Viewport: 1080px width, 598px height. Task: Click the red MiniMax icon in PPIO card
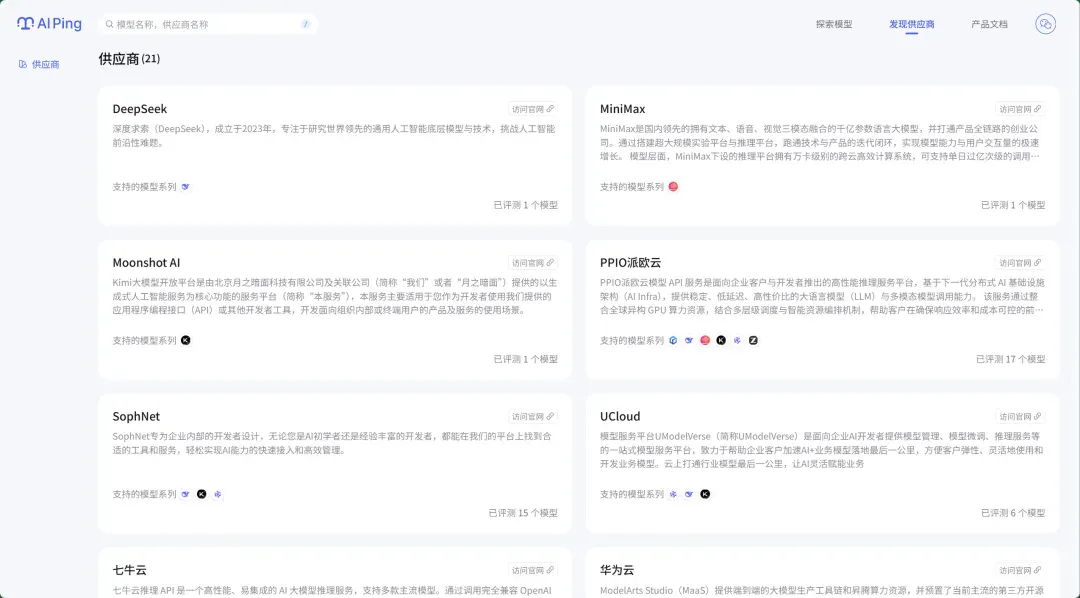705,340
